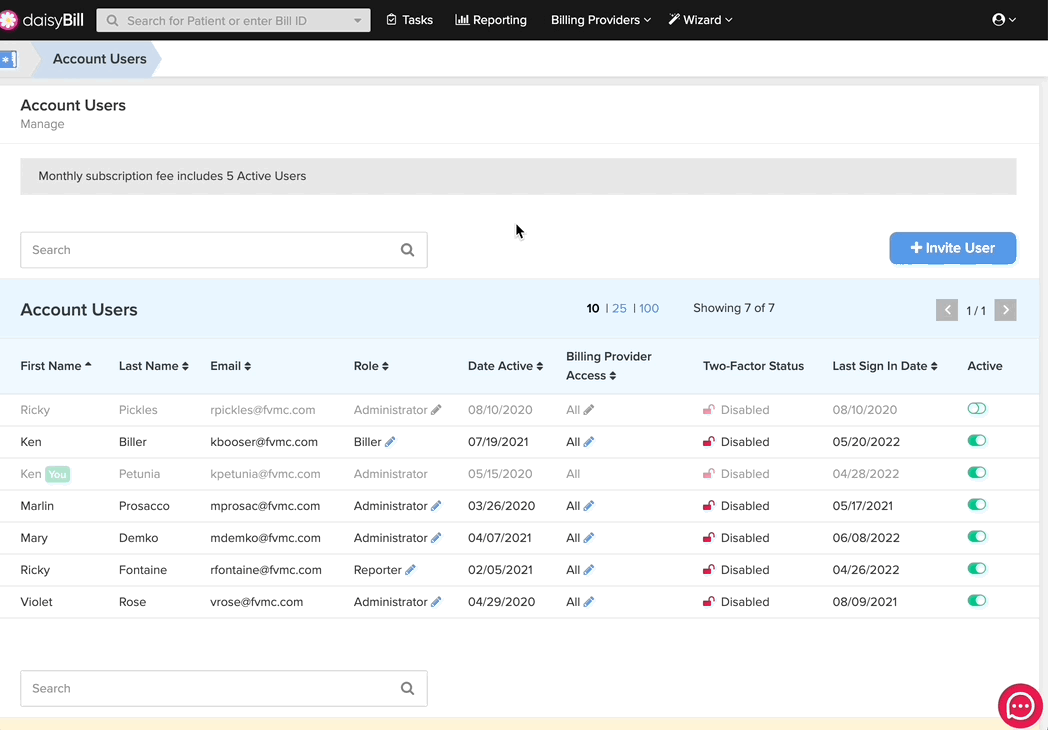1048x730 pixels.
Task: Open the live chat bubble icon
Action: pyautogui.click(x=1020, y=705)
